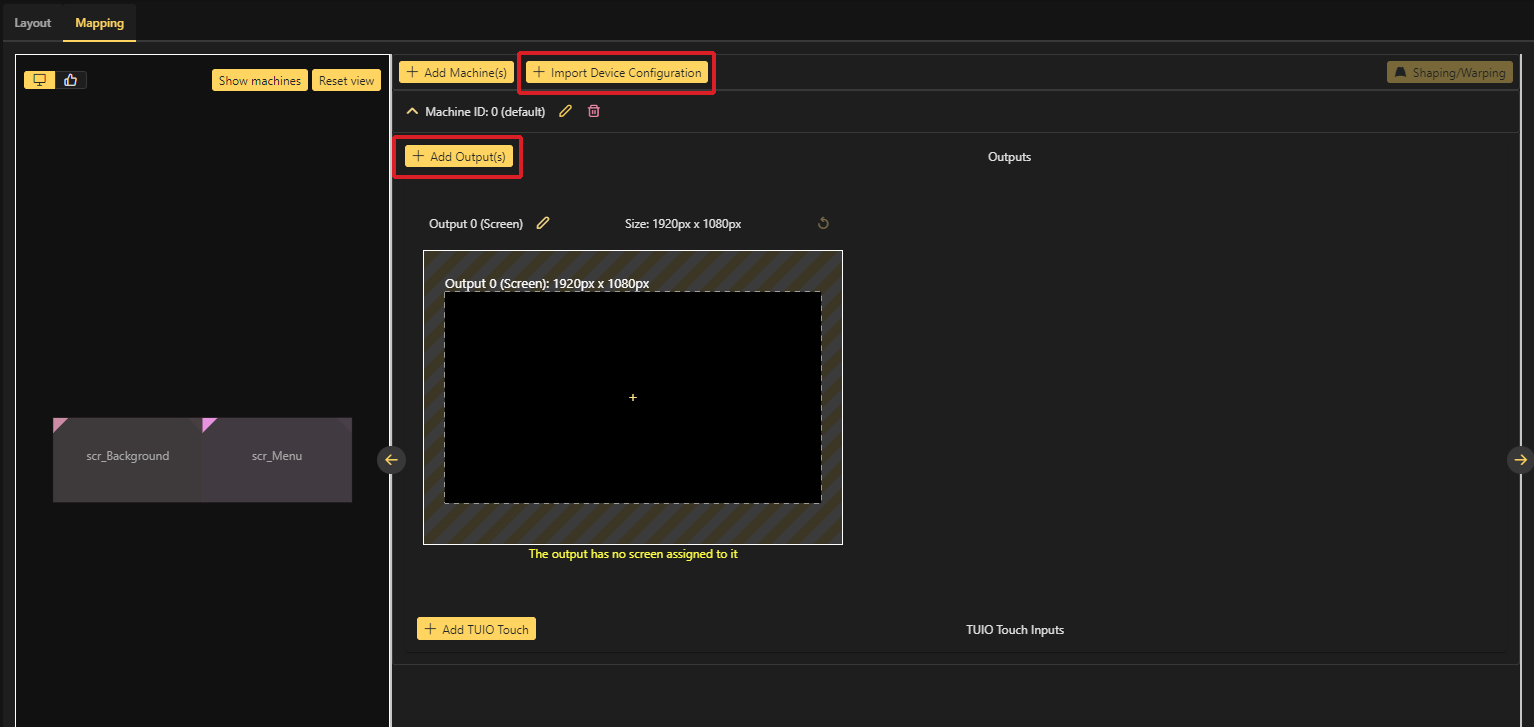Click the center crosshair in output preview
Screen dimensions: 1534x727
coord(633,398)
